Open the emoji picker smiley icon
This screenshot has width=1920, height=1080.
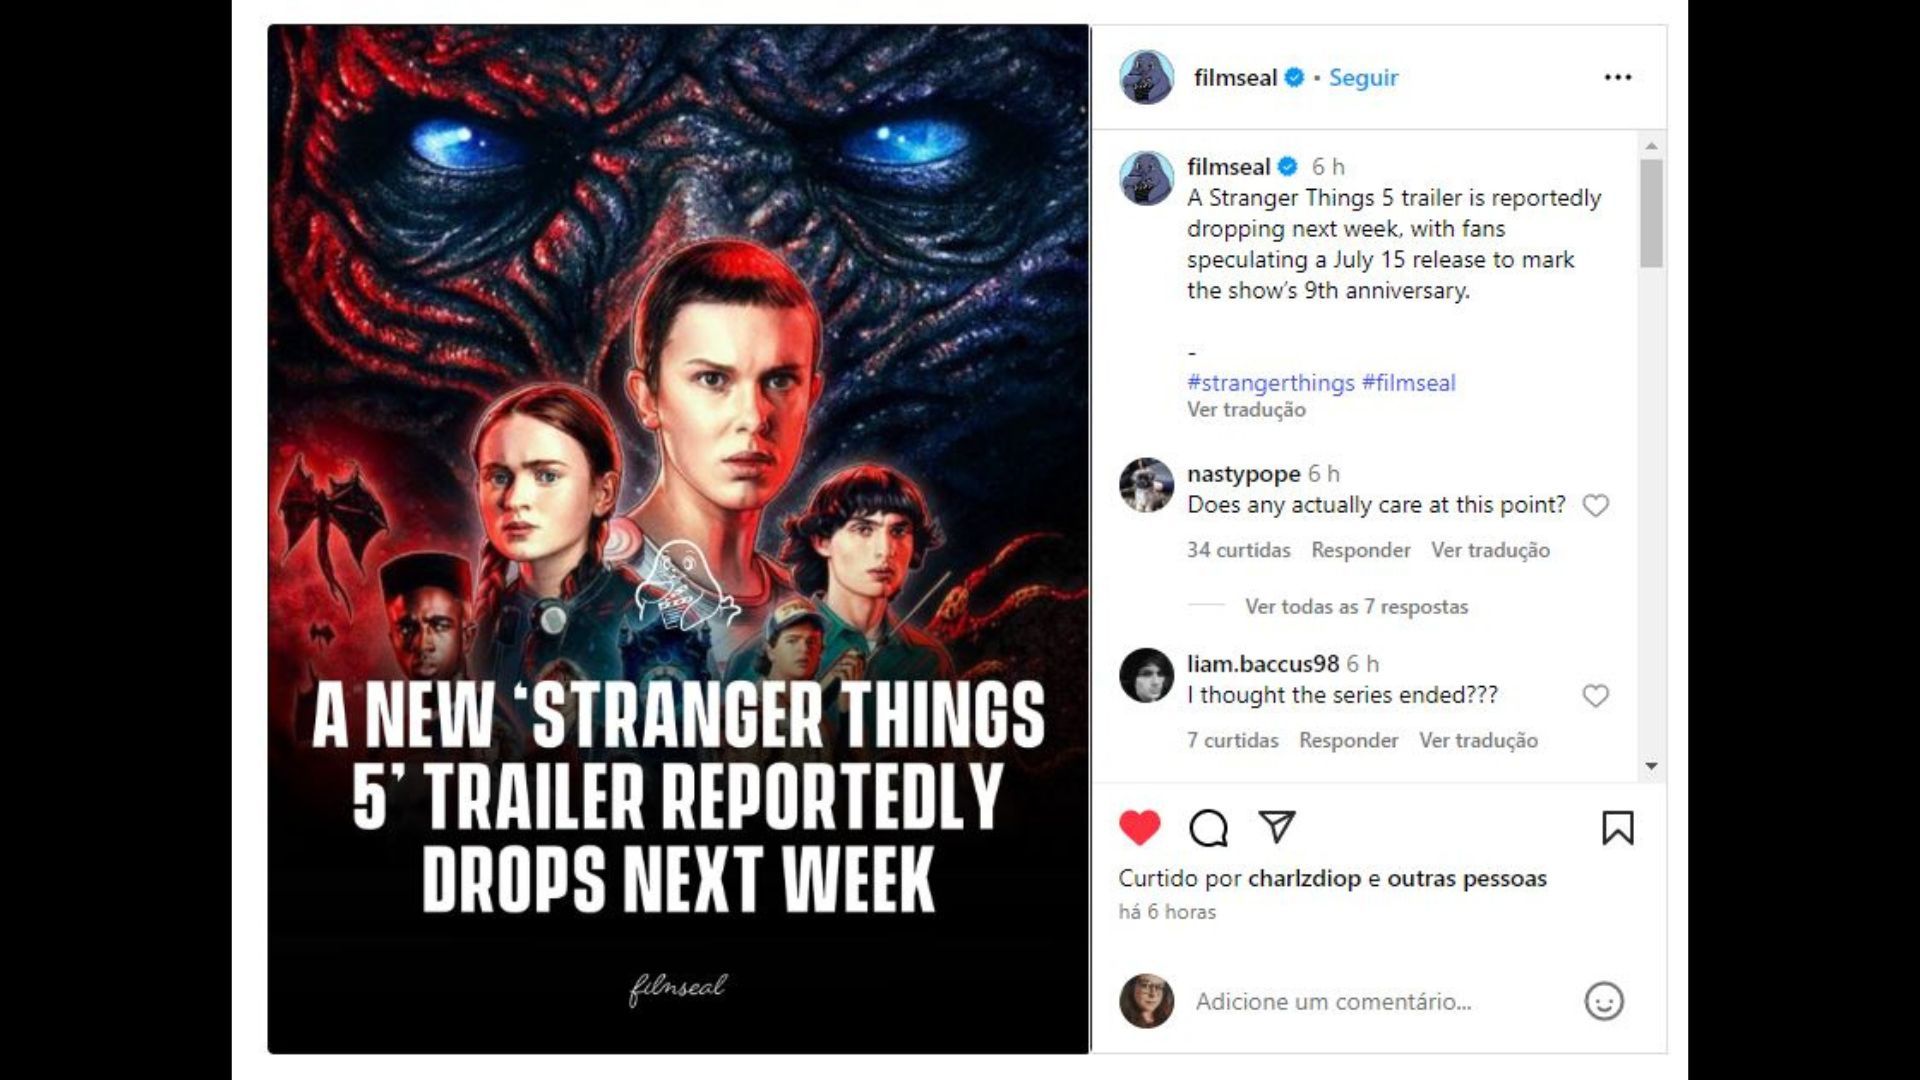click(1604, 1001)
